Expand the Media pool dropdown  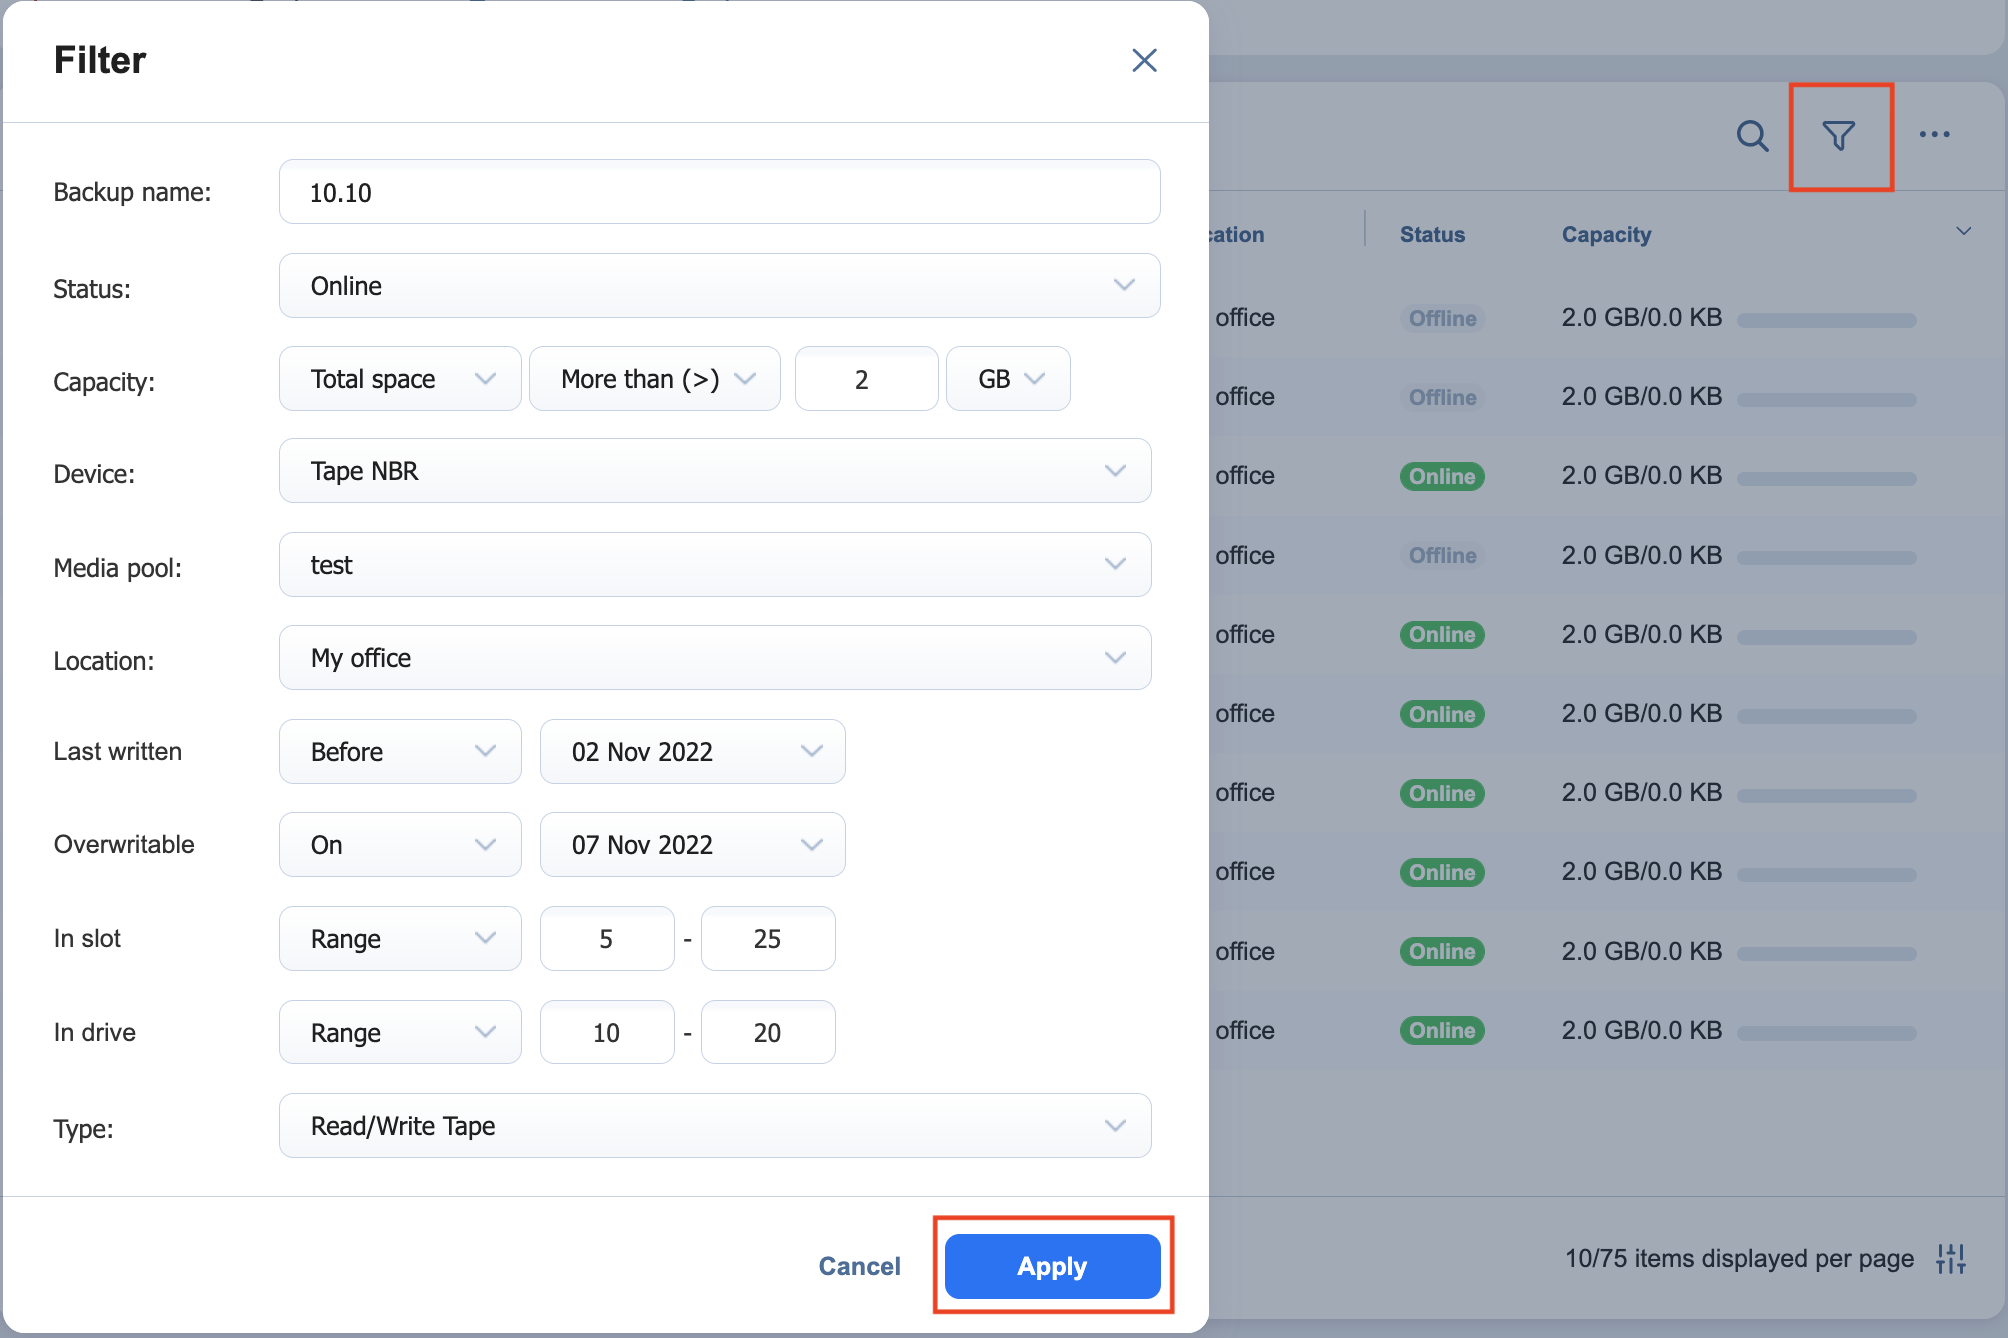pyautogui.click(x=715, y=565)
